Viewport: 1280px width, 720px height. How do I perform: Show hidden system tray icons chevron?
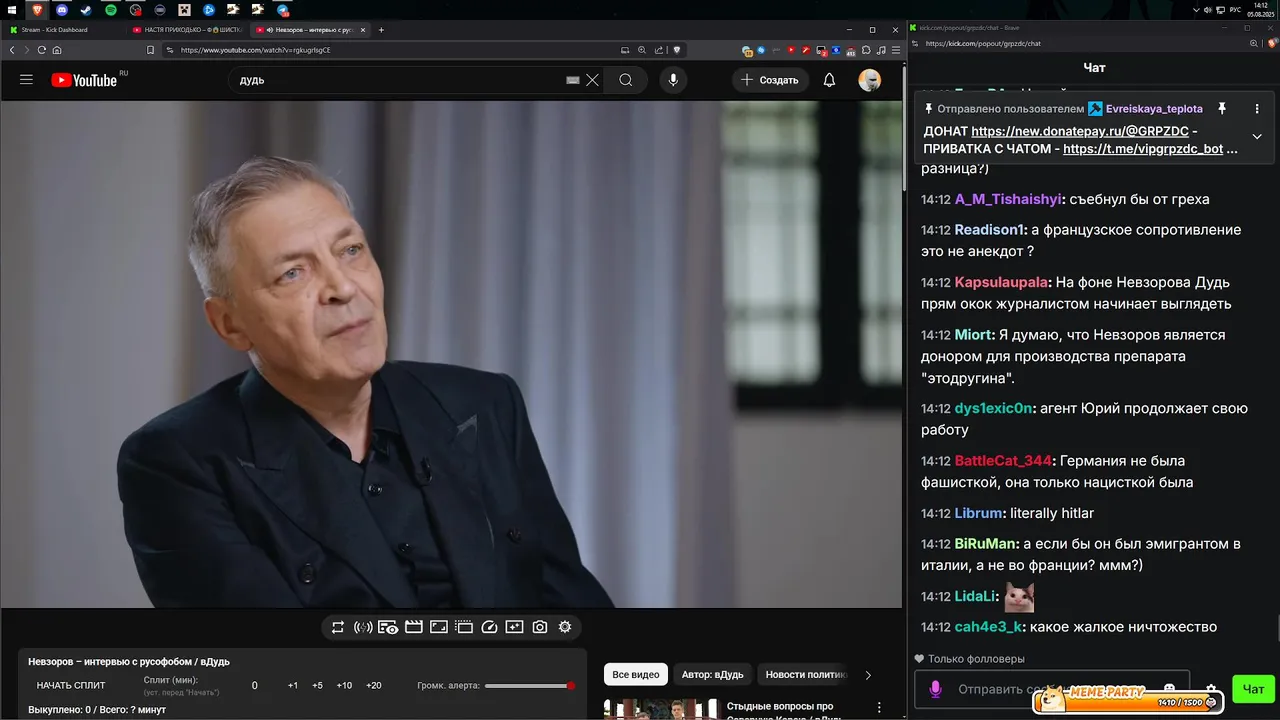click(x=1196, y=9)
